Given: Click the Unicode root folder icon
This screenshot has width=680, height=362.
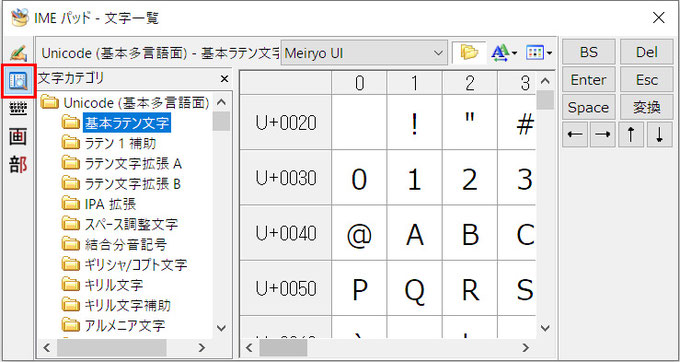Looking at the screenshot, I should pos(49,103).
